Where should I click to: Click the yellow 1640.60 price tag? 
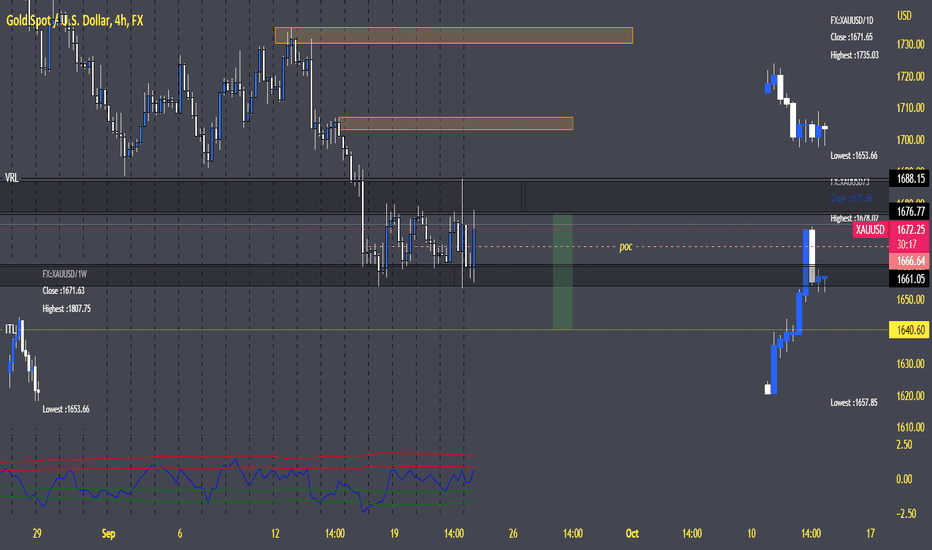pos(909,330)
